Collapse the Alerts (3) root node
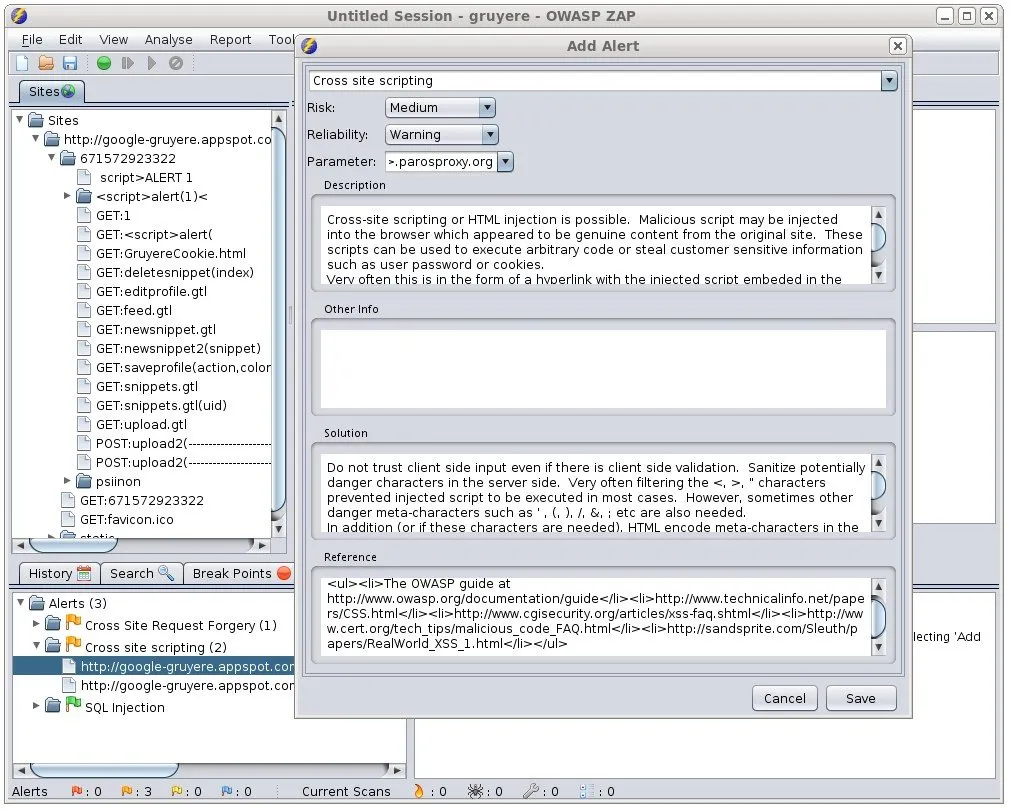Viewport: 1010px width, 810px height. tap(21, 603)
